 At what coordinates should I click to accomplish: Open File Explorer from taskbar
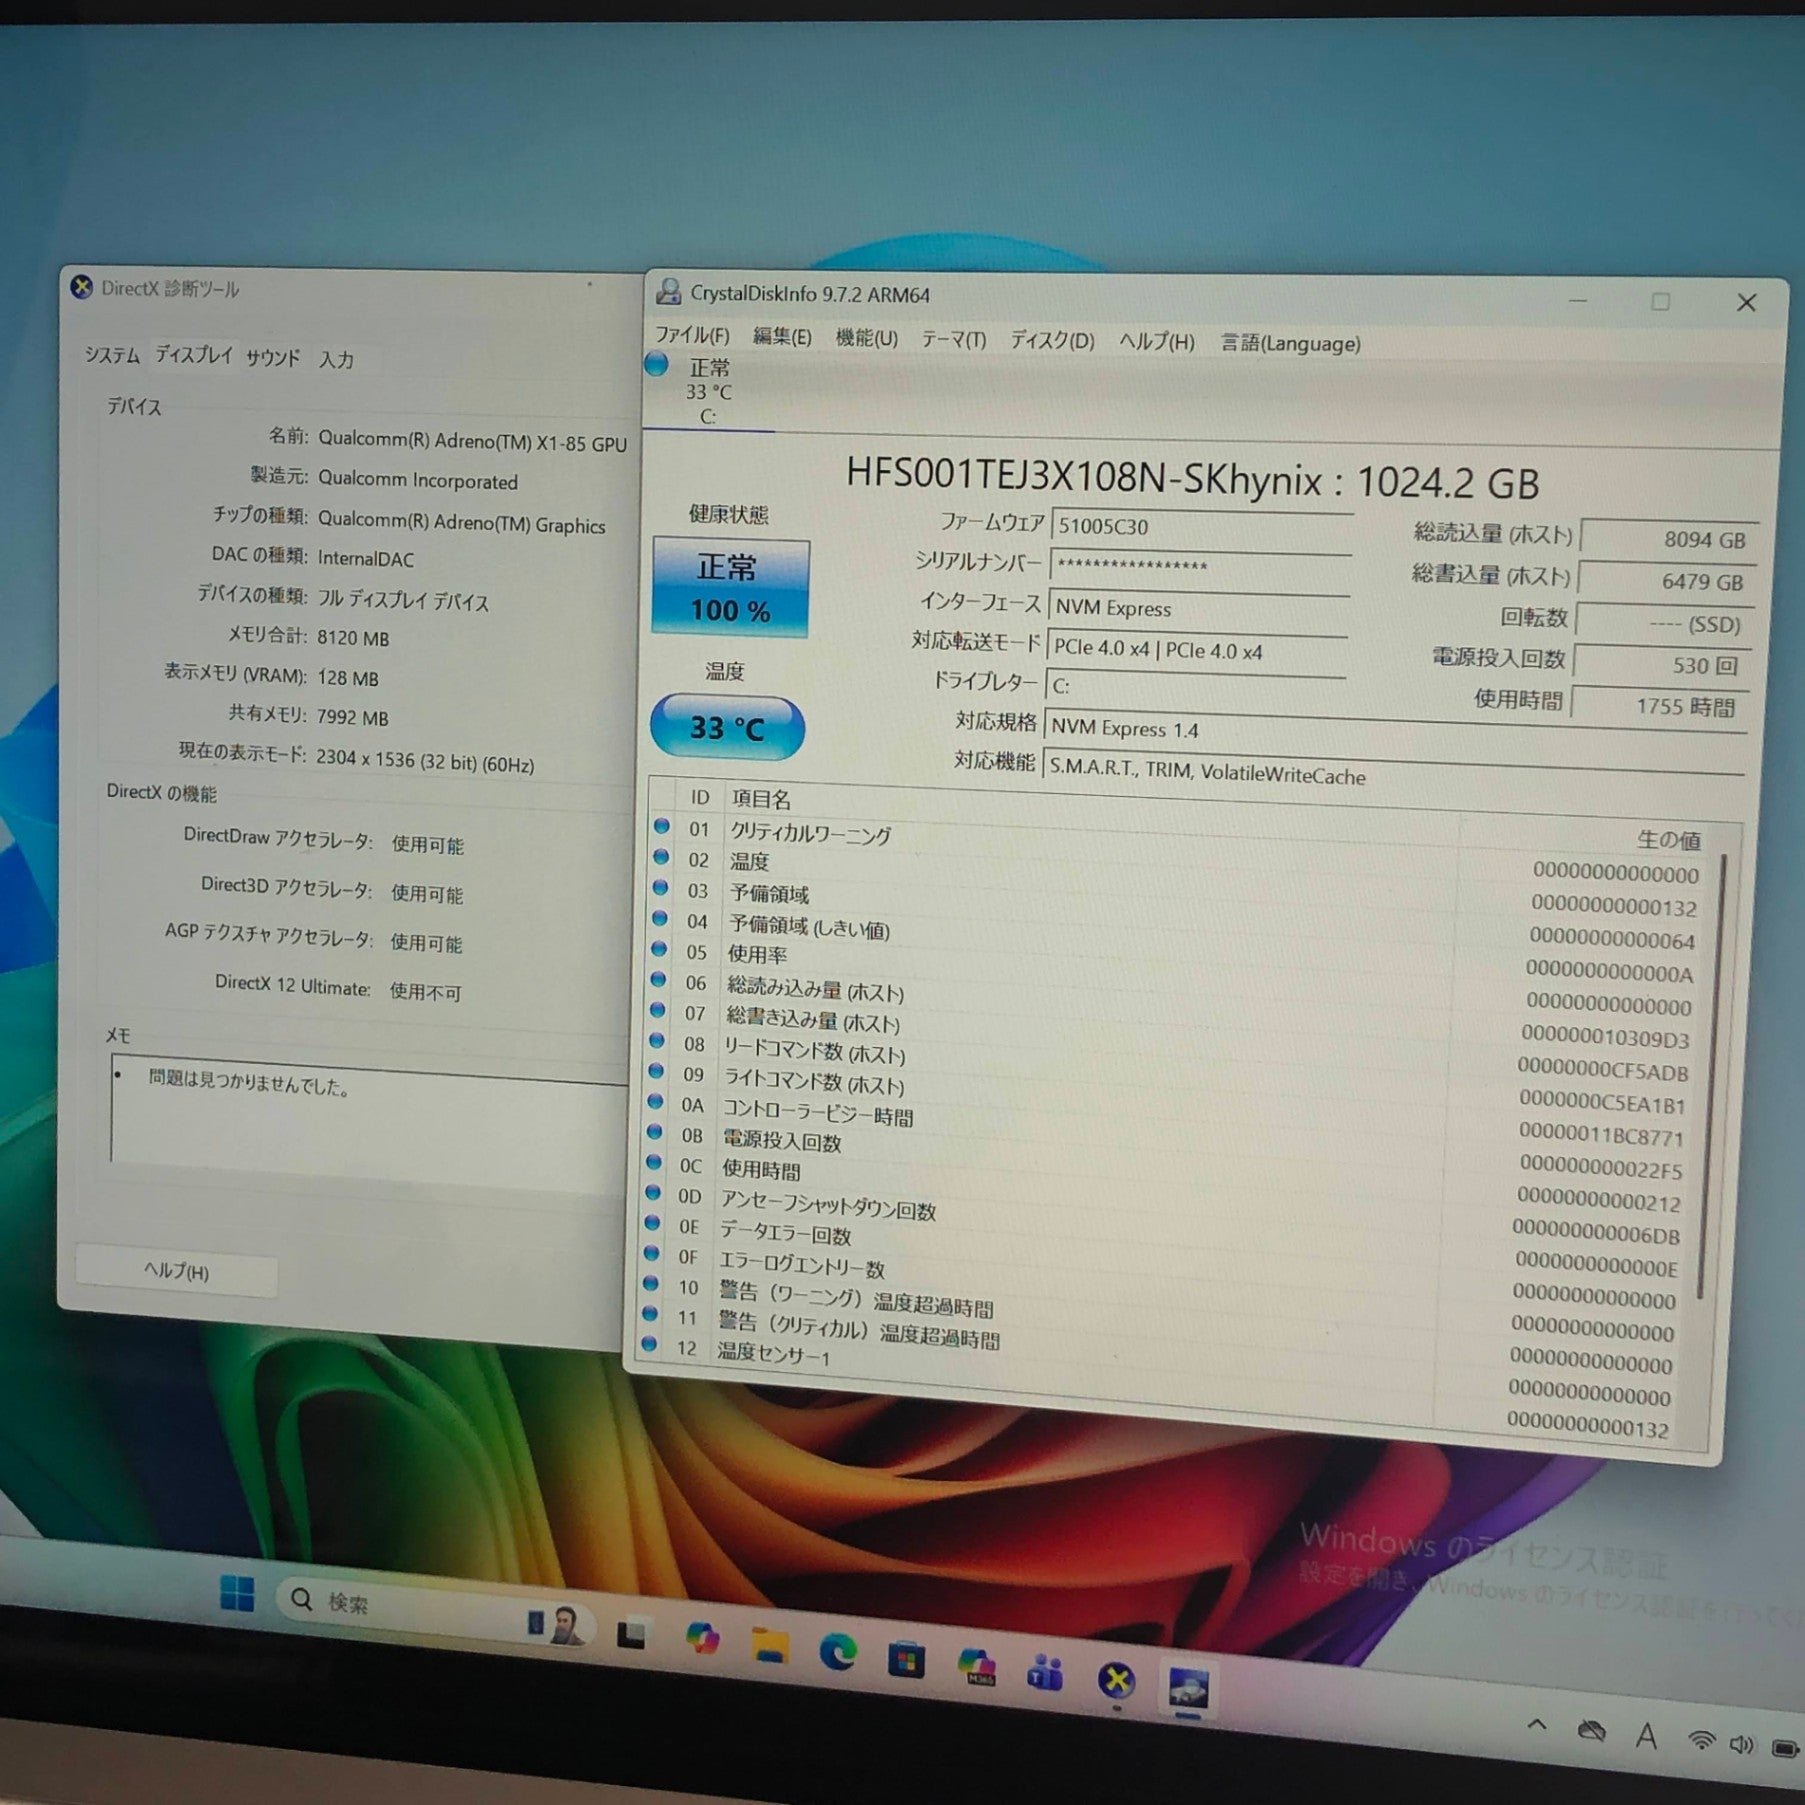point(769,1645)
